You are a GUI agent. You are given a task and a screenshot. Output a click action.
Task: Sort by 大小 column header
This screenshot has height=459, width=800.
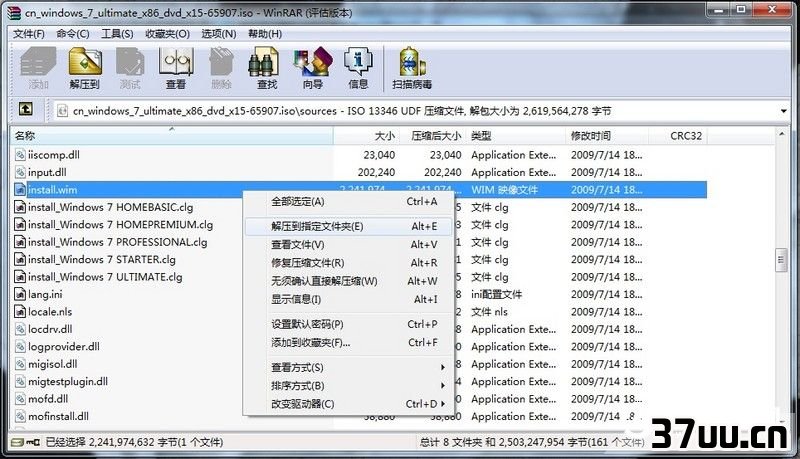tap(366, 136)
